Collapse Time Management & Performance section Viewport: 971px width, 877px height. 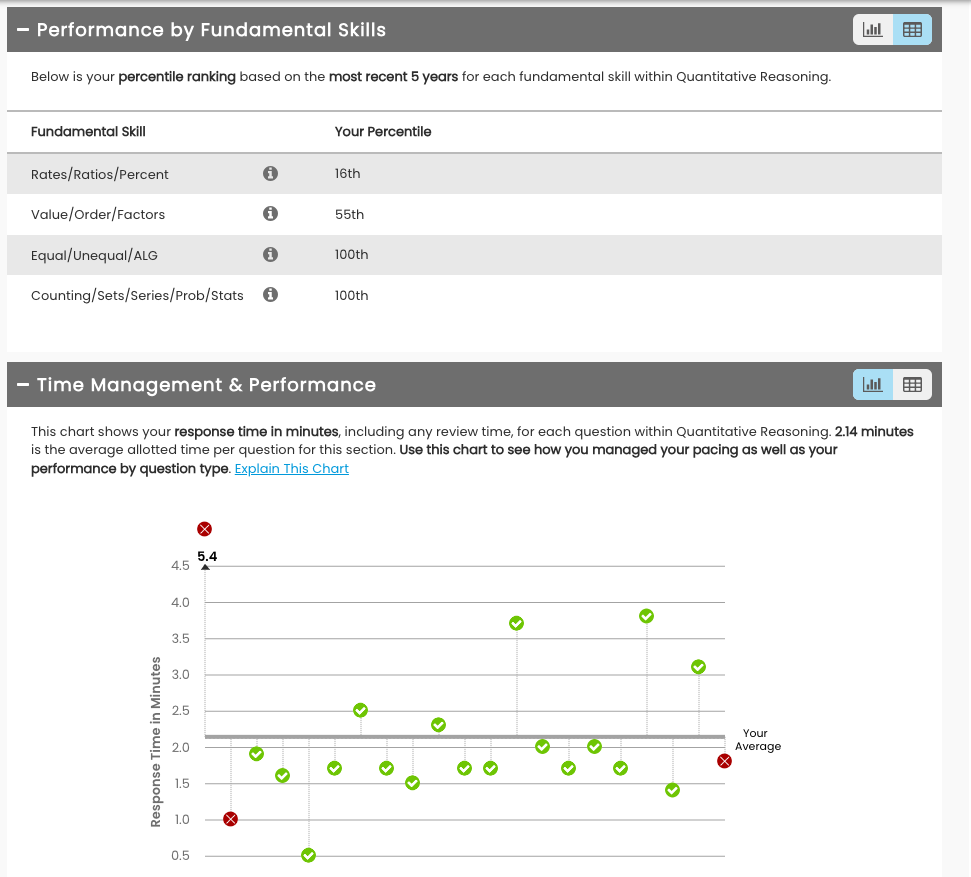tap(23, 385)
